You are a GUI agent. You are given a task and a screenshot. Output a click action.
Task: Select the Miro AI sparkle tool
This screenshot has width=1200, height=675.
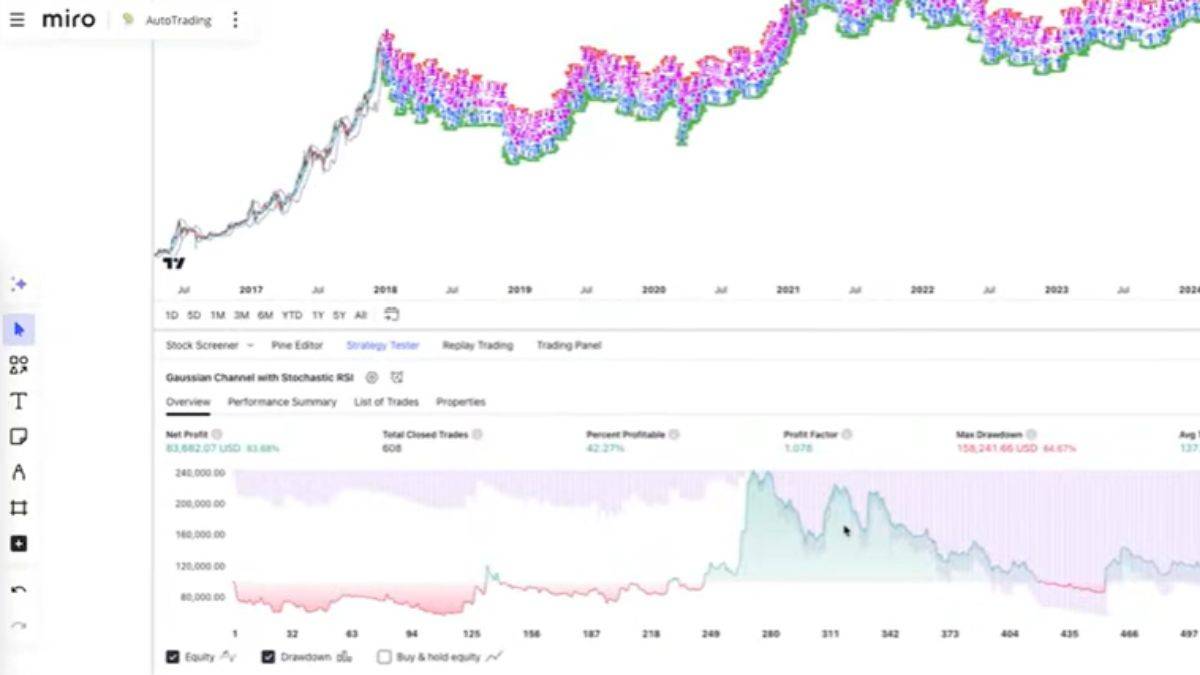click(18, 285)
